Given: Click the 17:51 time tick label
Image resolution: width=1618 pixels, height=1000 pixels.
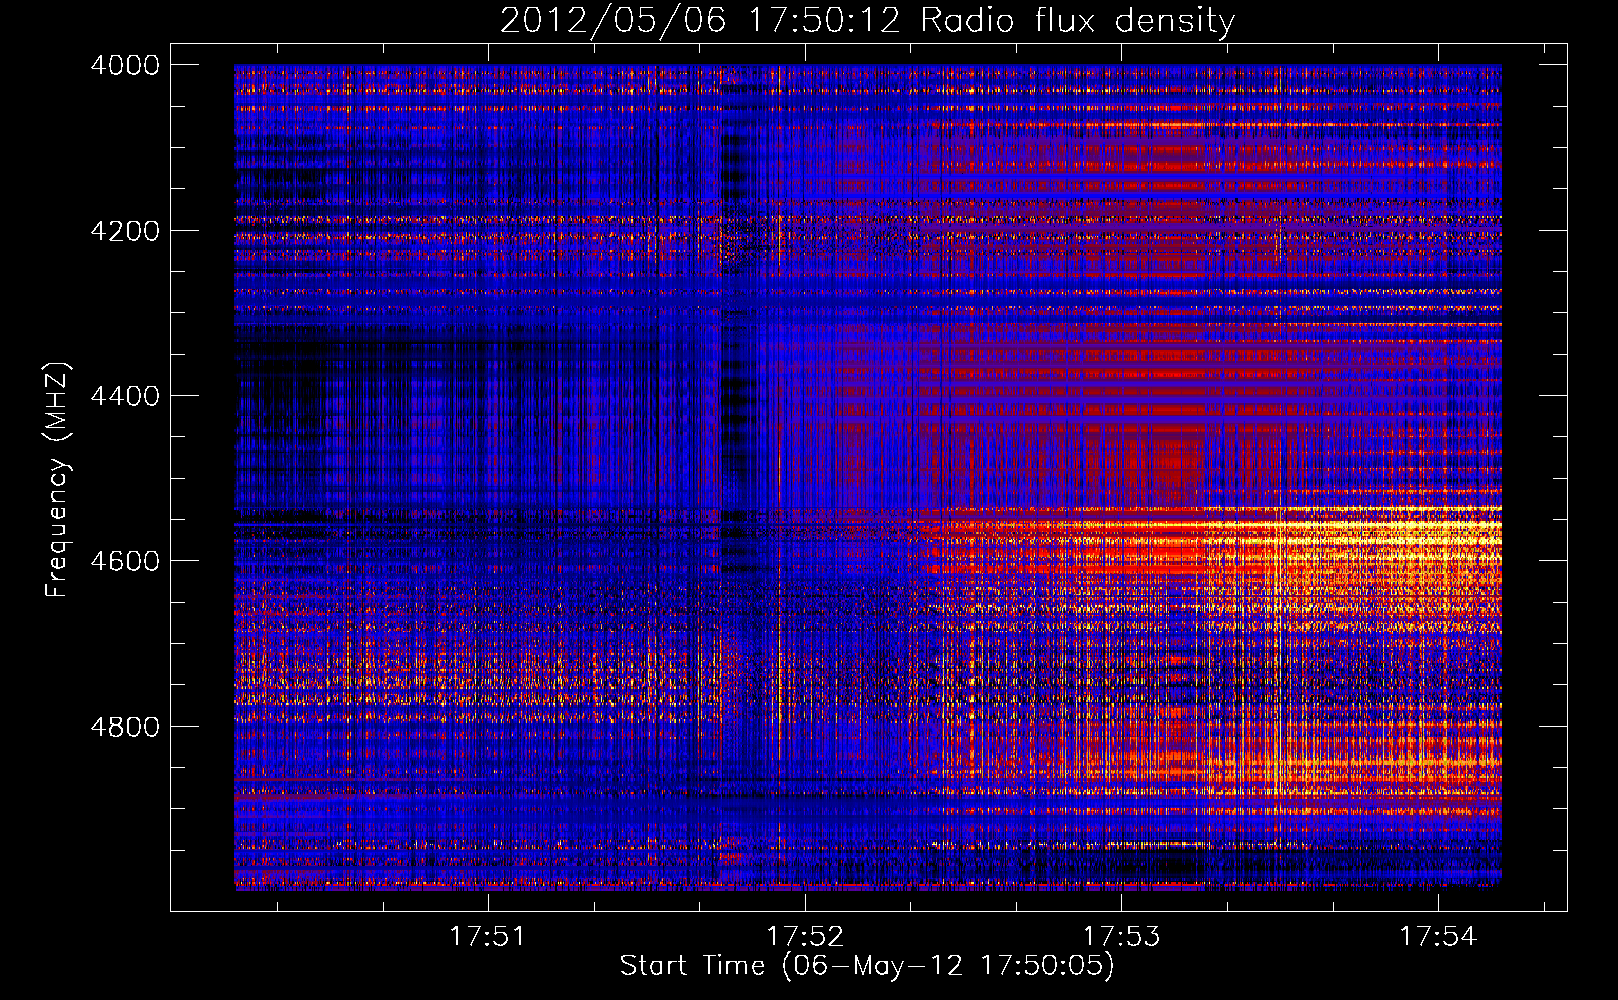Looking at the screenshot, I should pyautogui.click(x=488, y=937).
